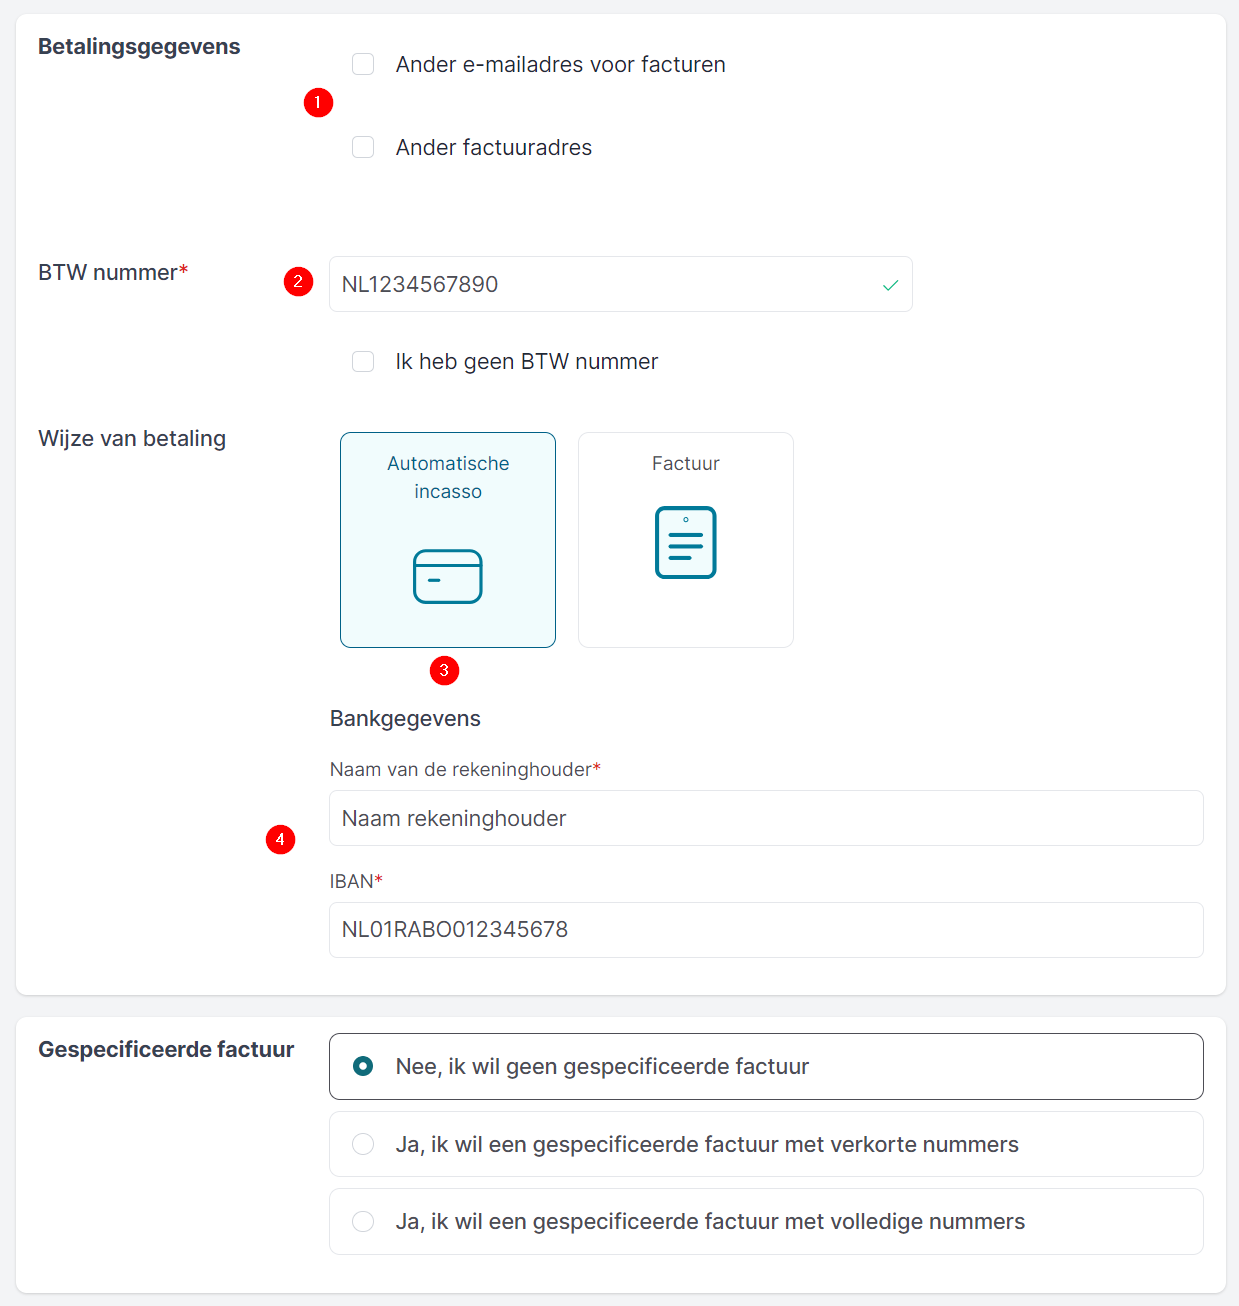Select 'Nee, ik wil geen gespecificeerde factuur'
This screenshot has height=1306, width=1239.
click(x=363, y=1066)
